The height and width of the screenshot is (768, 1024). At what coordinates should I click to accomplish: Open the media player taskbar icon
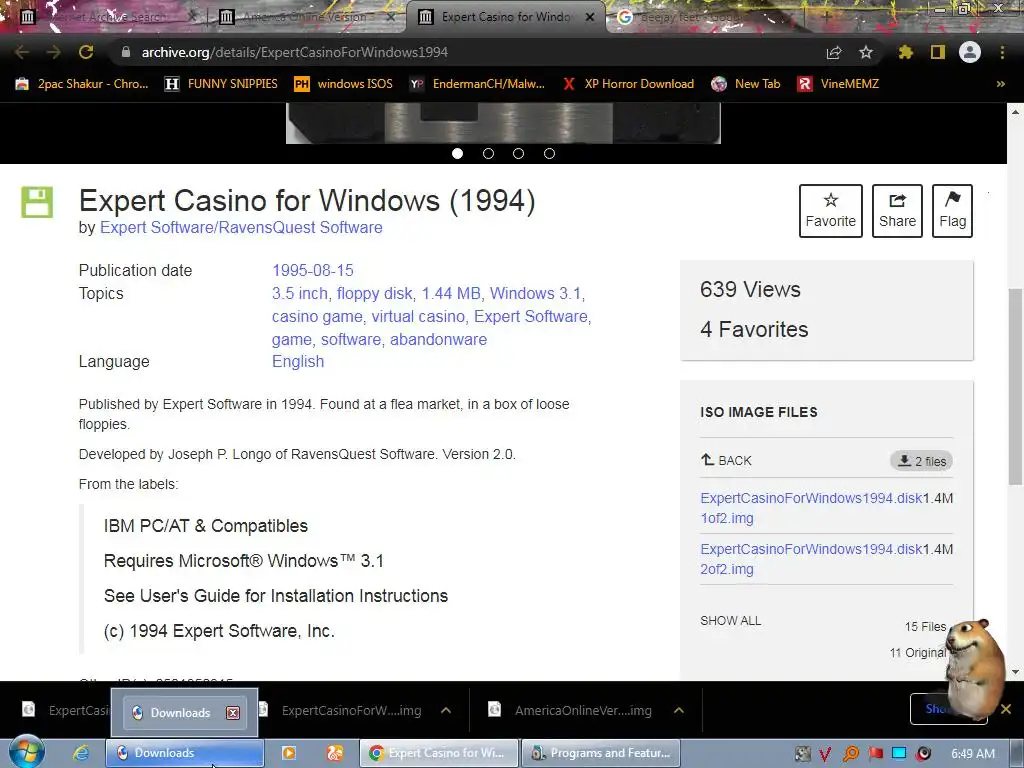click(x=288, y=753)
